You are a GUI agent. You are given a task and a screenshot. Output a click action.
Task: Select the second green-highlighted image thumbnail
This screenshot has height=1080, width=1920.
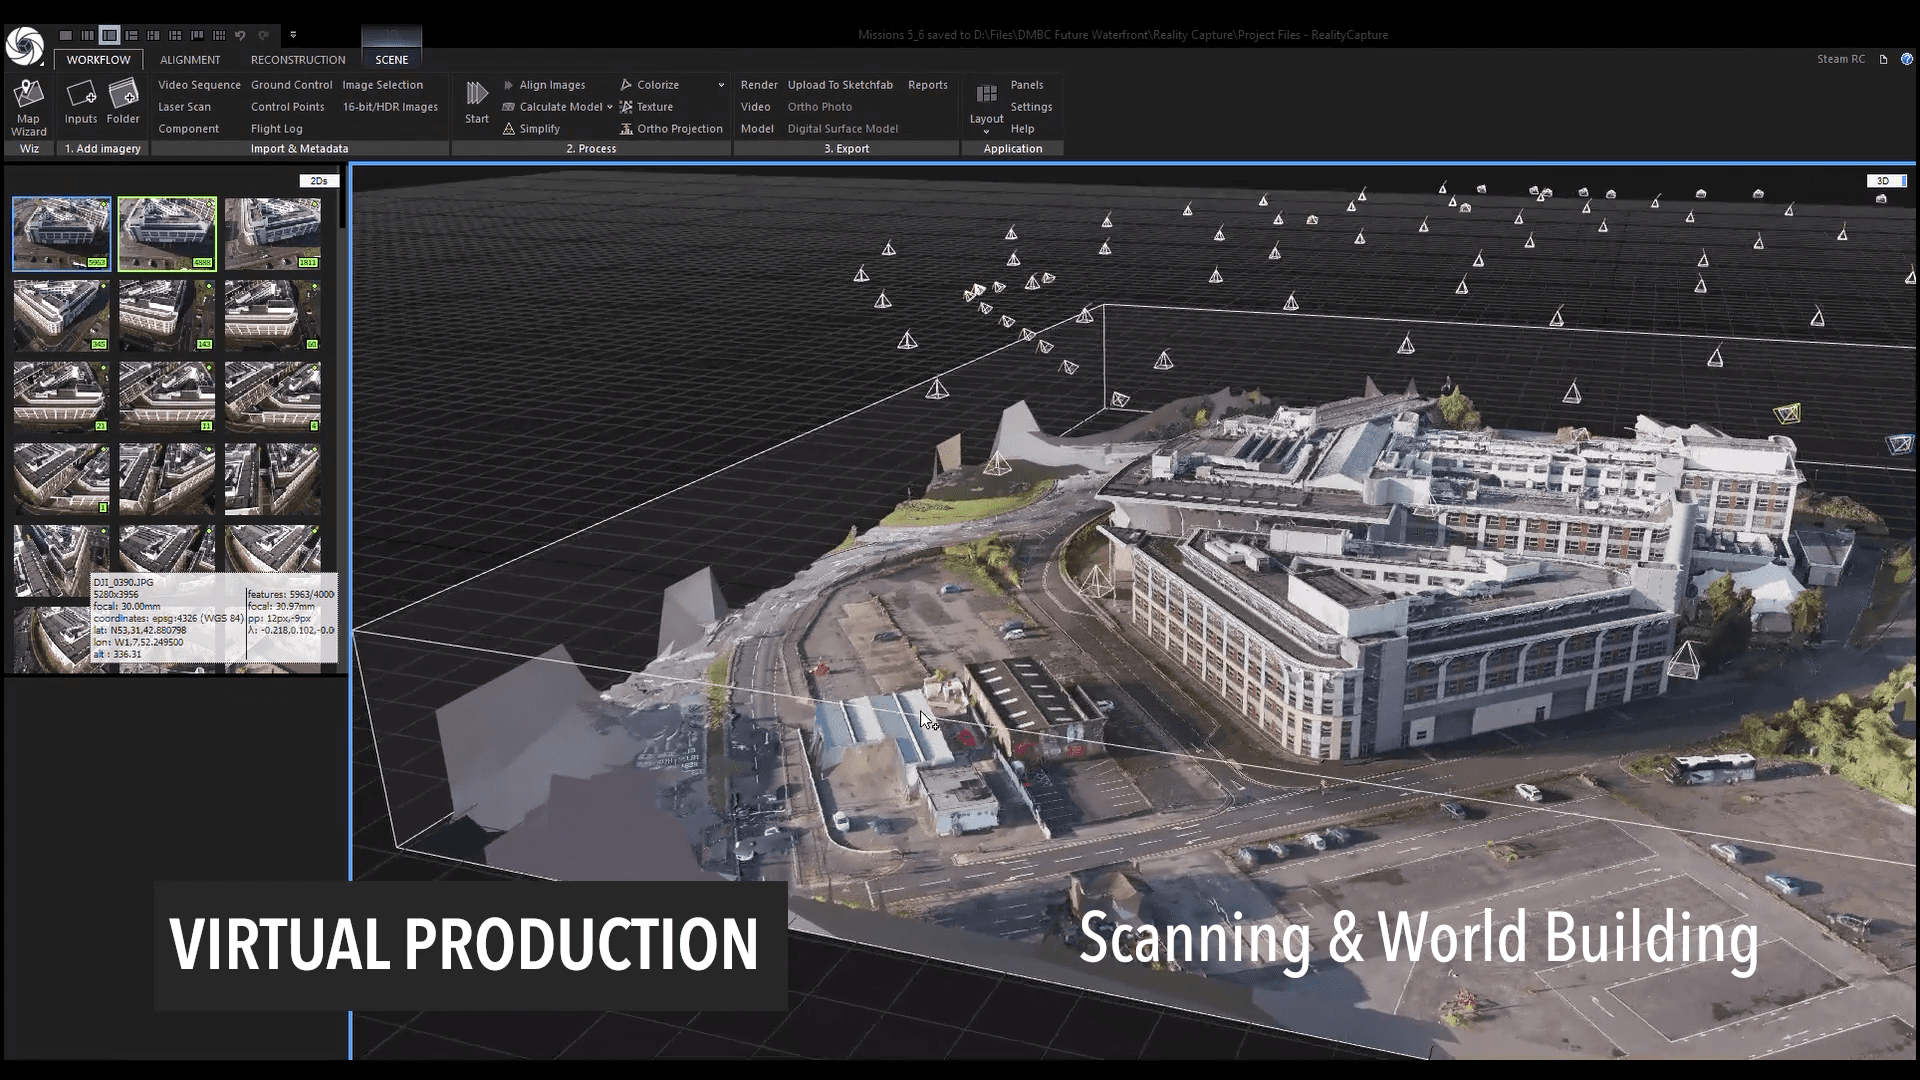[x=167, y=233]
